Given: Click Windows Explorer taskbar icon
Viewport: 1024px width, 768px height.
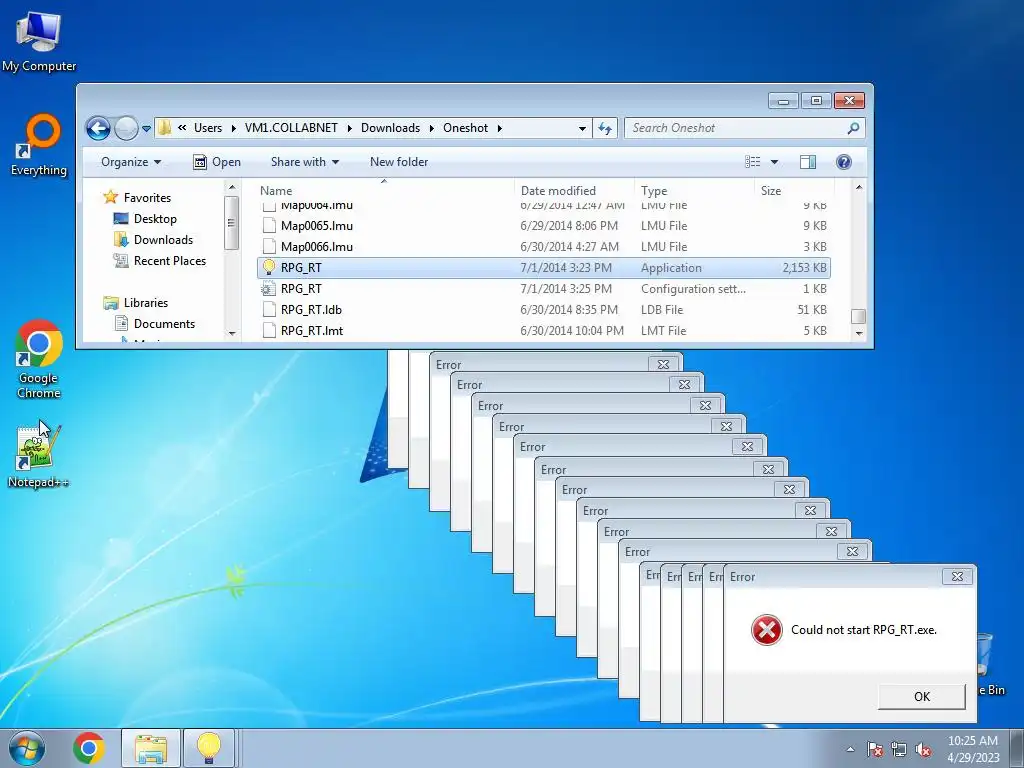Looking at the screenshot, I should pyautogui.click(x=151, y=748).
